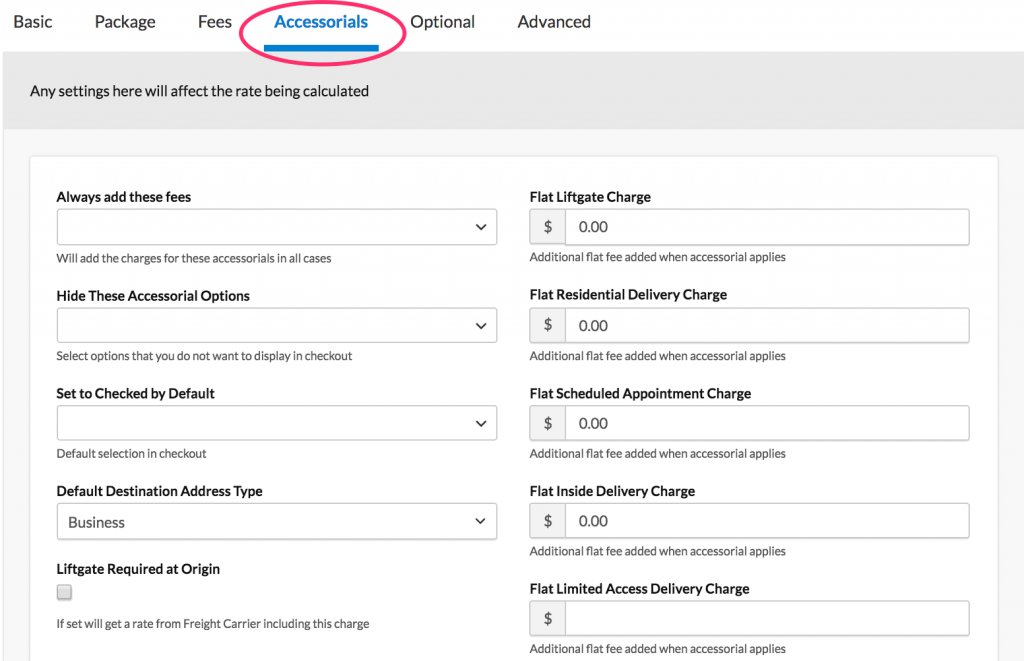Click dollar sign beside Flat Inside Delivery Charge
Image resolution: width=1024 pixels, height=661 pixels.
tap(548, 521)
